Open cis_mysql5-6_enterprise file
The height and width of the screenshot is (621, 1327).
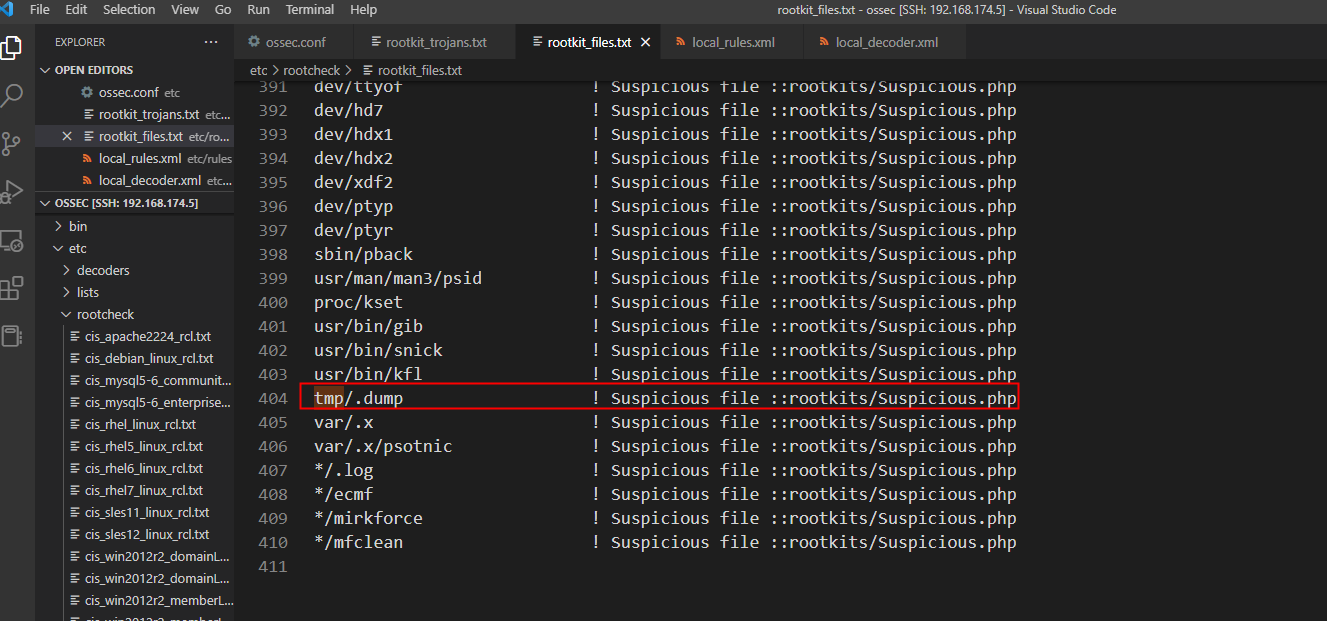pos(158,402)
